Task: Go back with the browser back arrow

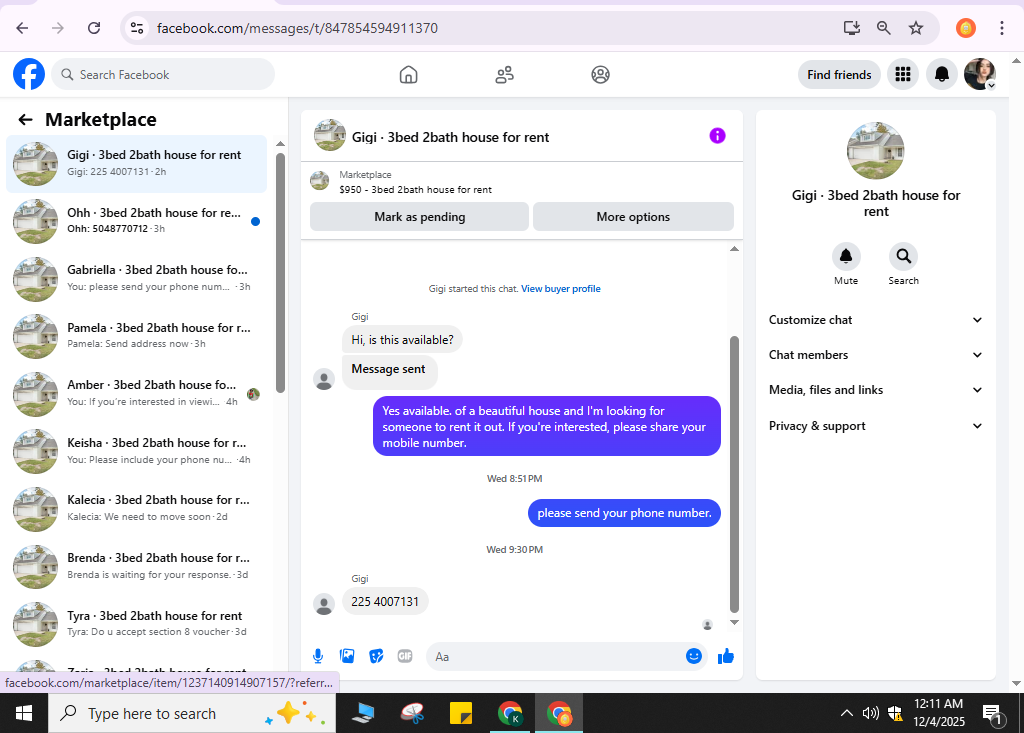Action: click(22, 28)
